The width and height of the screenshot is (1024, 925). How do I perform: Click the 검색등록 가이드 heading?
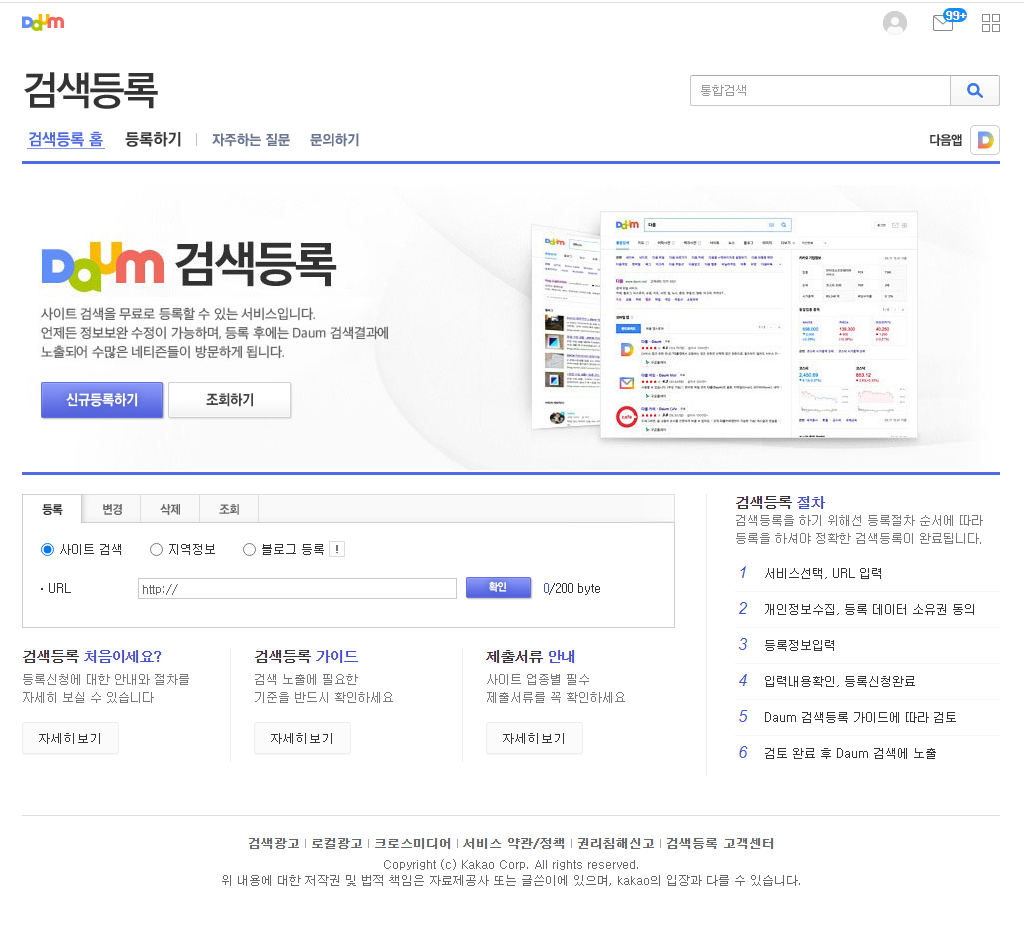[306, 657]
